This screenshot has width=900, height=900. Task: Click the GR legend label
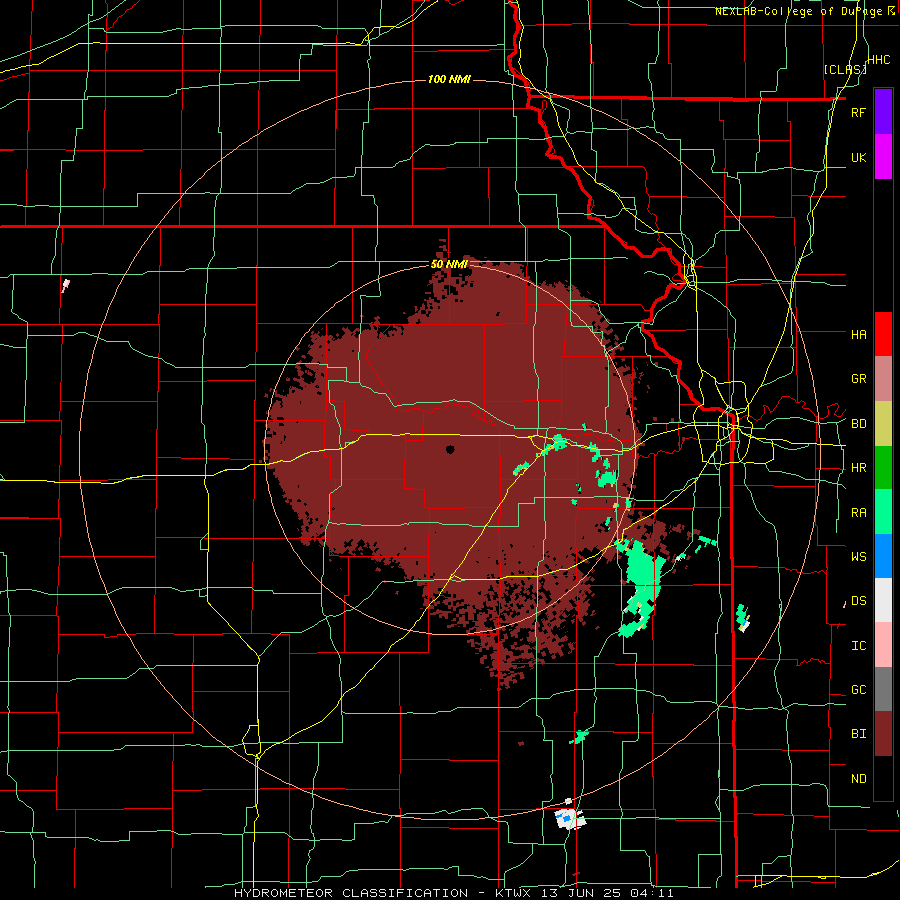[x=858, y=379]
